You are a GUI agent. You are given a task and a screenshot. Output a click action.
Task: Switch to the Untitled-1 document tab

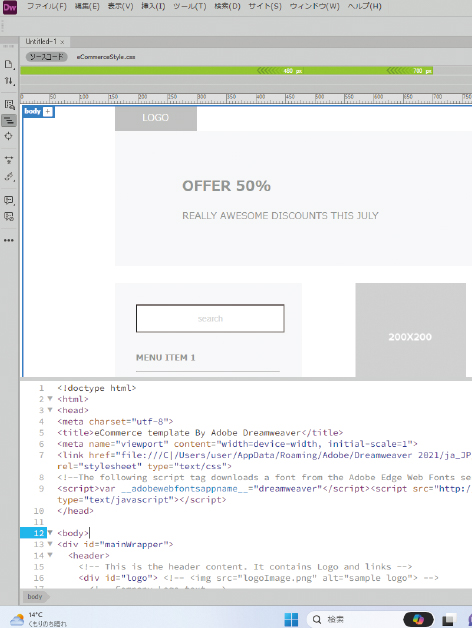[40, 42]
